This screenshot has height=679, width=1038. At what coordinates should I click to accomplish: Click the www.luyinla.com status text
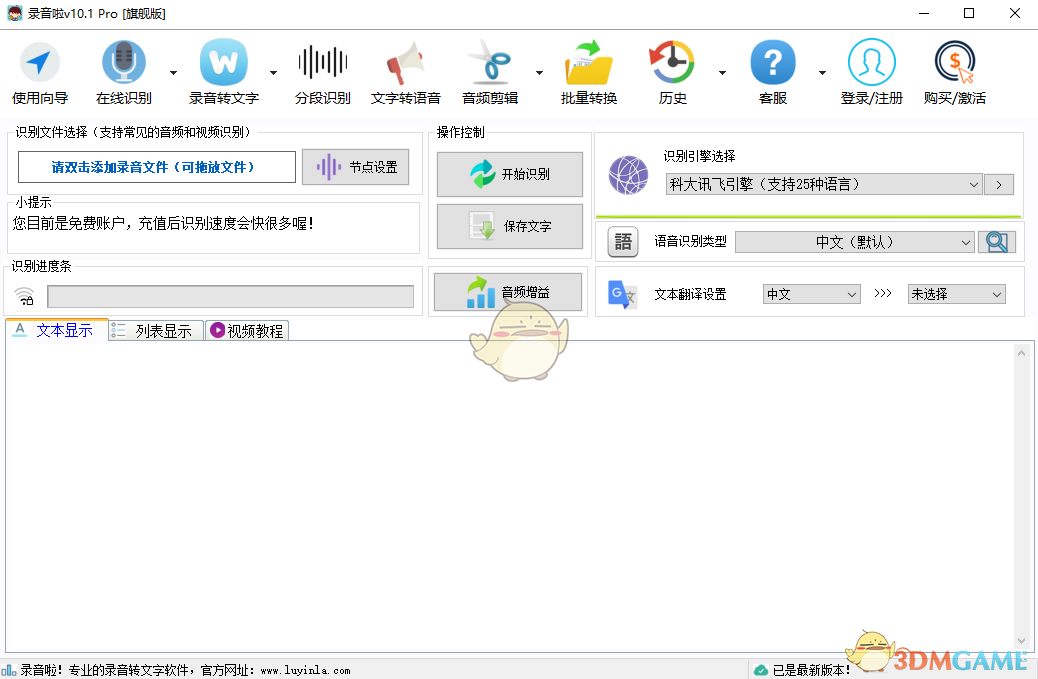tap(305, 670)
